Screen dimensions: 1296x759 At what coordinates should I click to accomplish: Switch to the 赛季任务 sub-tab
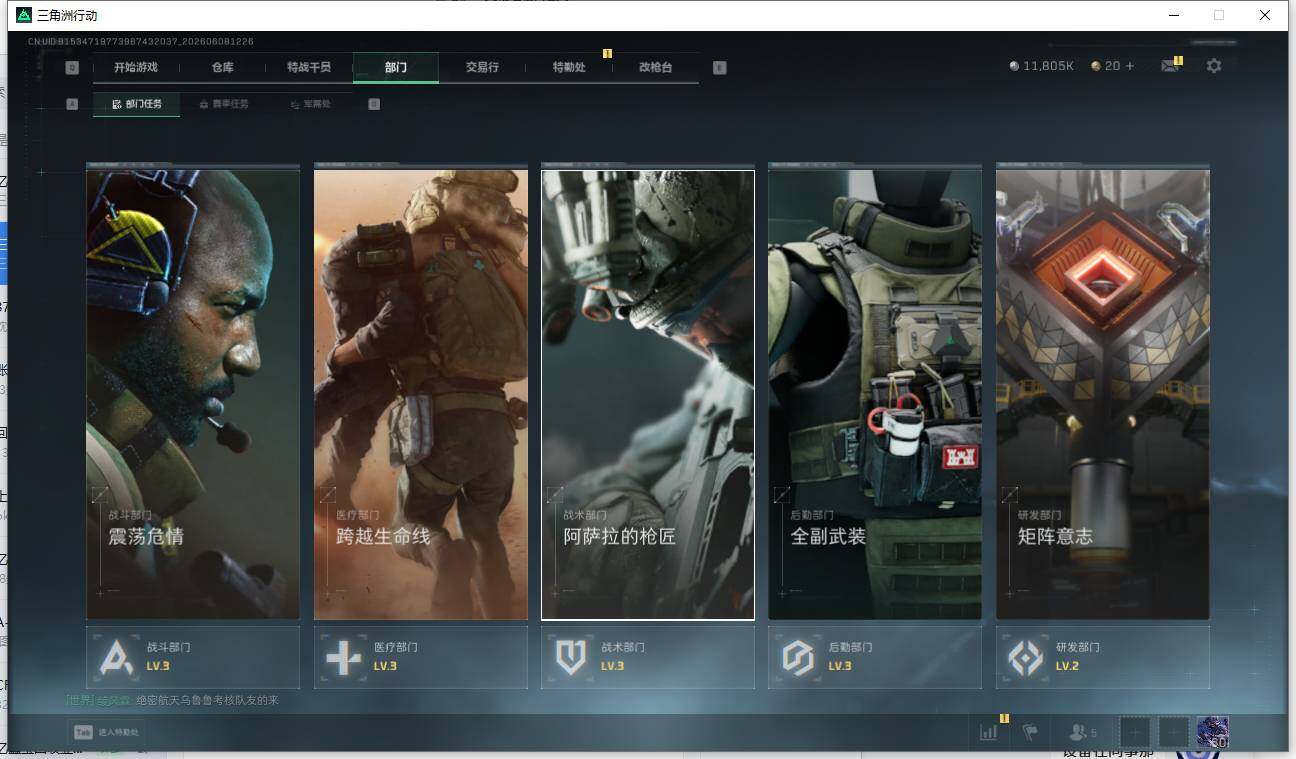coord(224,104)
